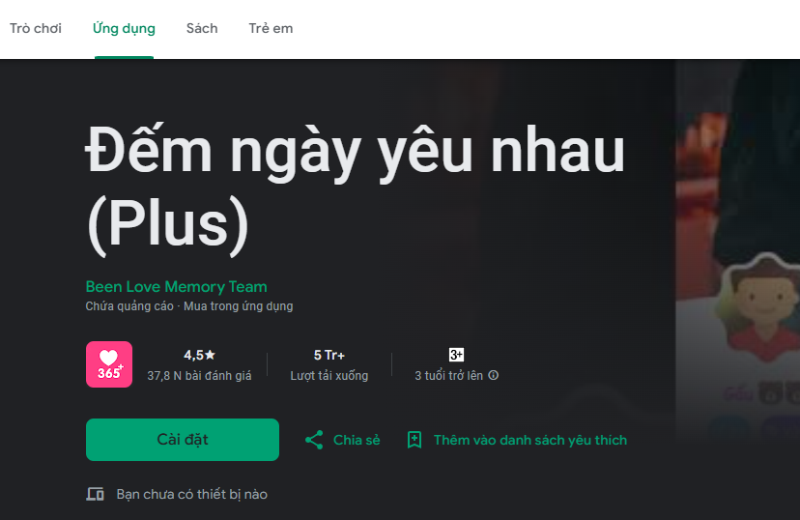
Task: Click the 3 tuổi trở lên rating label
Action: pyautogui.click(x=448, y=376)
